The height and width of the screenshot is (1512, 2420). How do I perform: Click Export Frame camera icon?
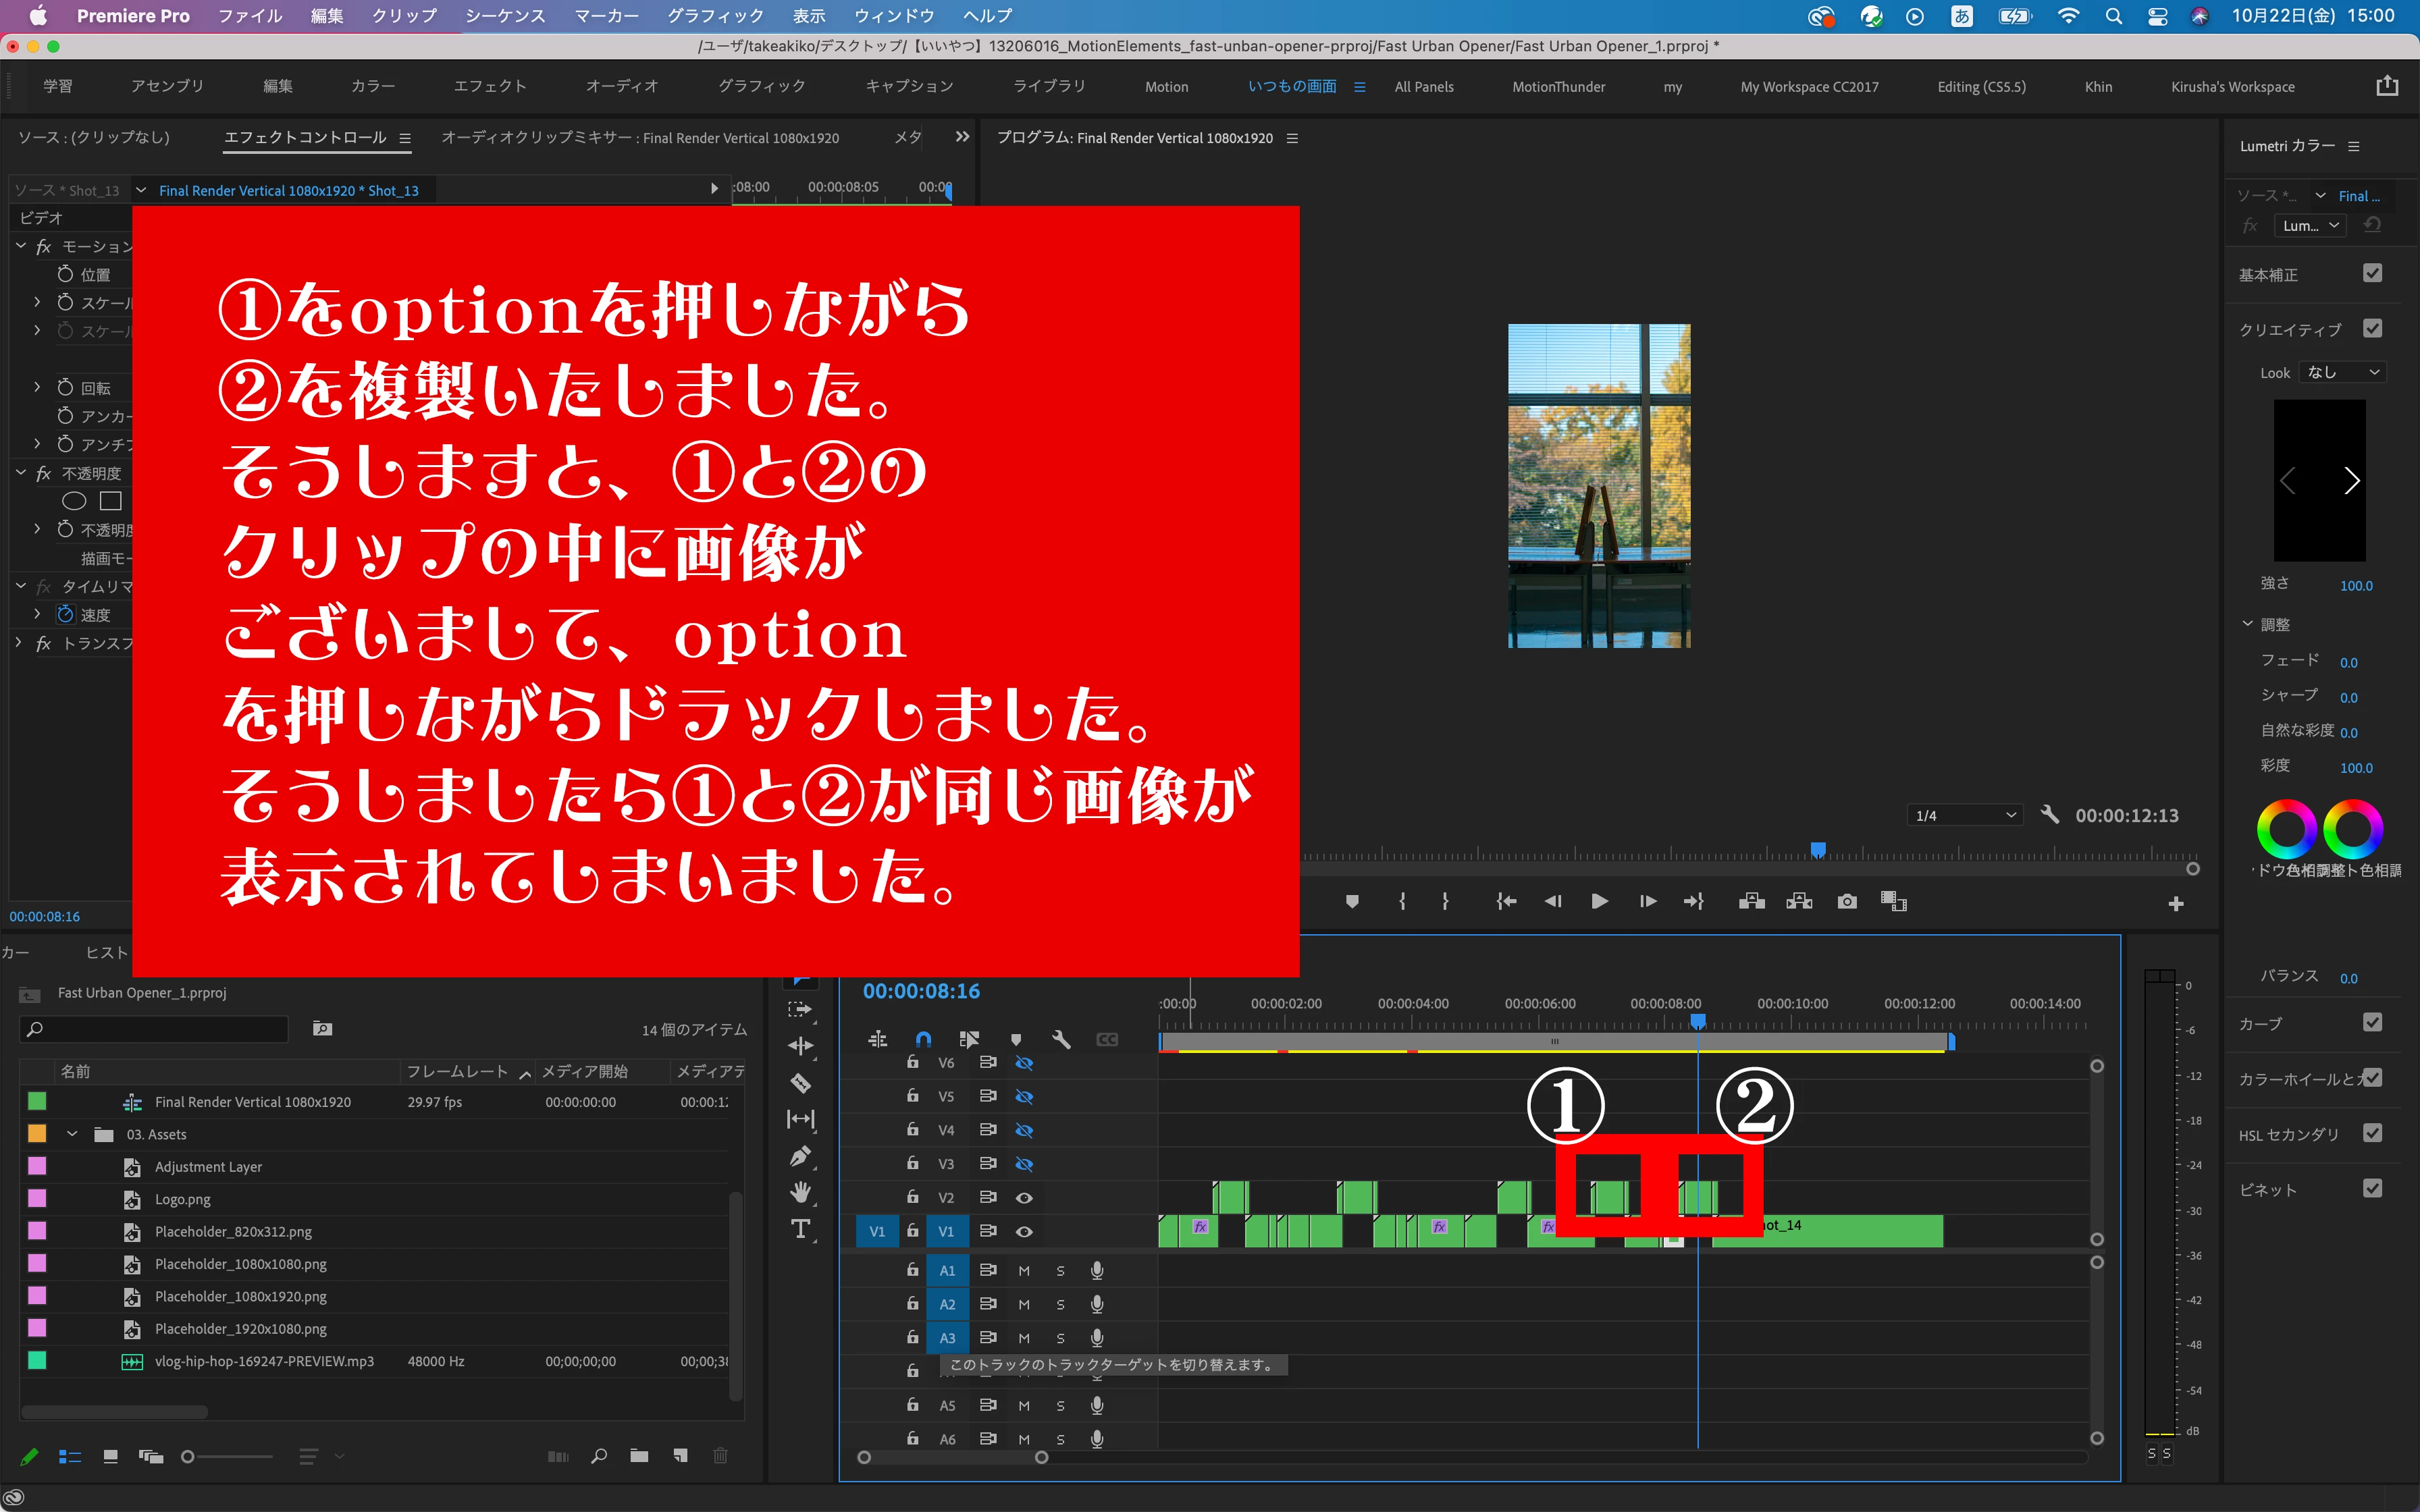tap(1846, 902)
